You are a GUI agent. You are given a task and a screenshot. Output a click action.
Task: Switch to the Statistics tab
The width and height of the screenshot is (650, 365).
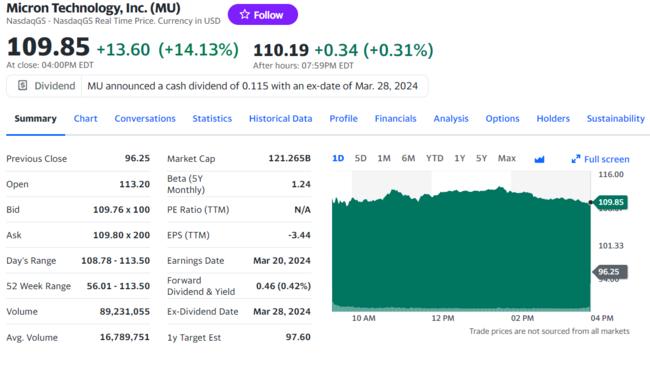pyautogui.click(x=212, y=119)
